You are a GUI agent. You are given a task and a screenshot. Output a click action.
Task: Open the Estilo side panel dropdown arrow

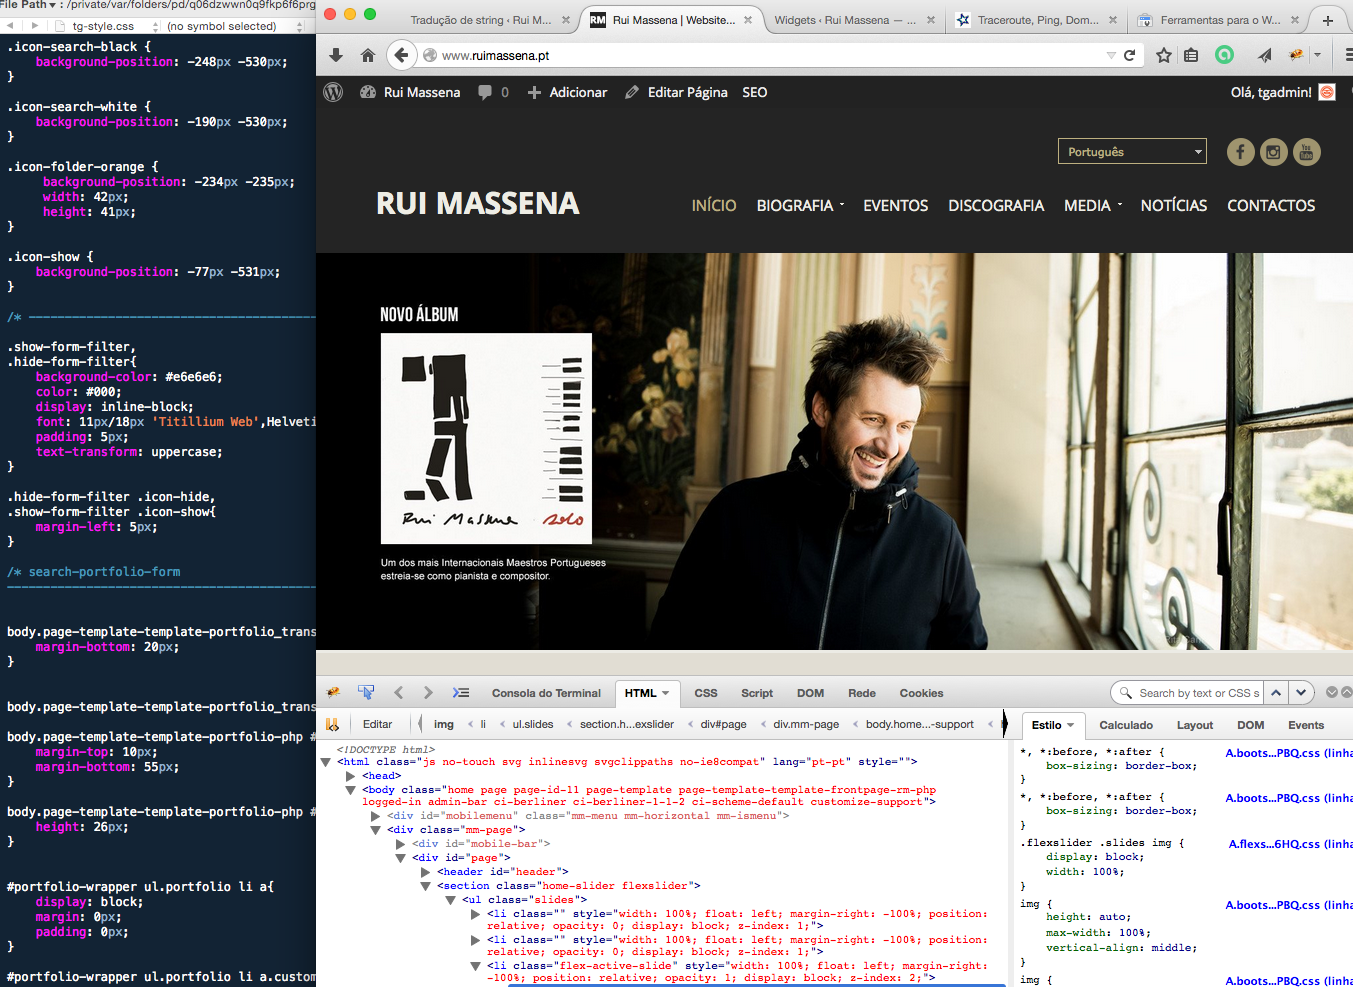tap(1071, 725)
